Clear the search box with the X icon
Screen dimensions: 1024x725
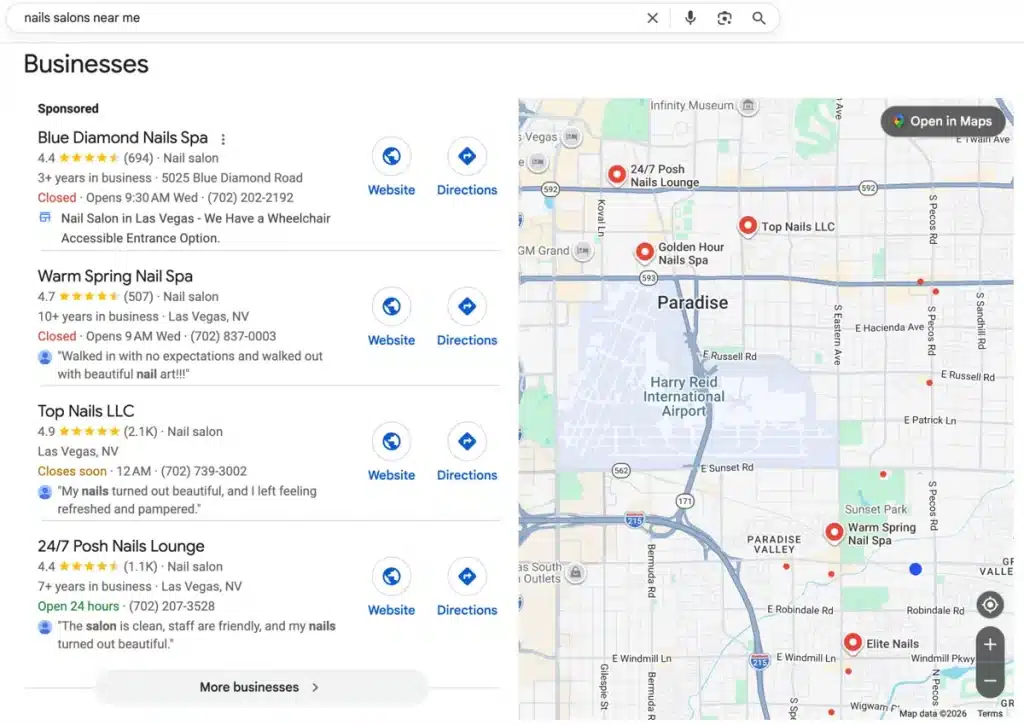pos(653,17)
